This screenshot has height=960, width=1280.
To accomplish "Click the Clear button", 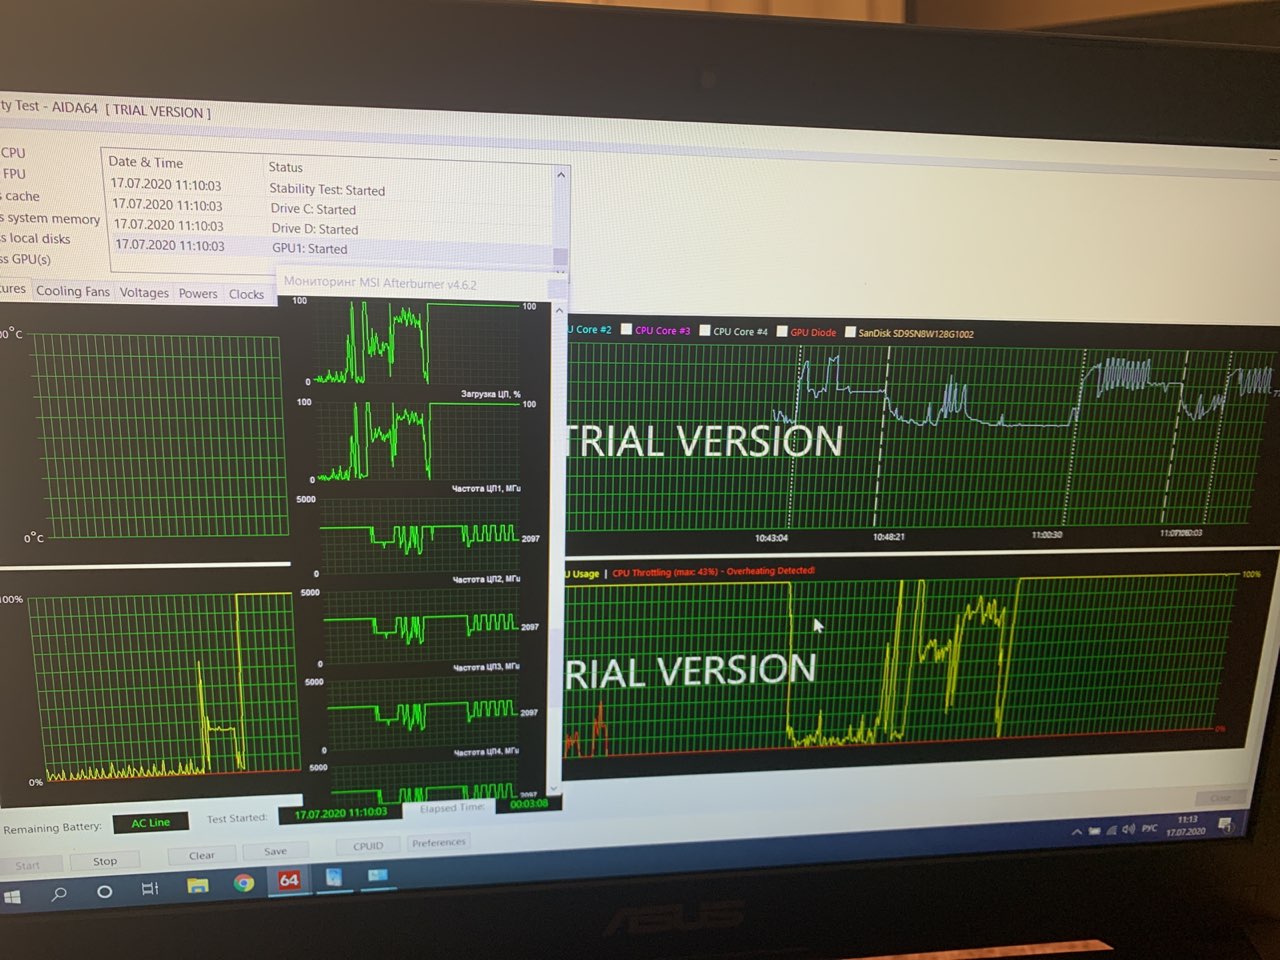I will coord(202,855).
